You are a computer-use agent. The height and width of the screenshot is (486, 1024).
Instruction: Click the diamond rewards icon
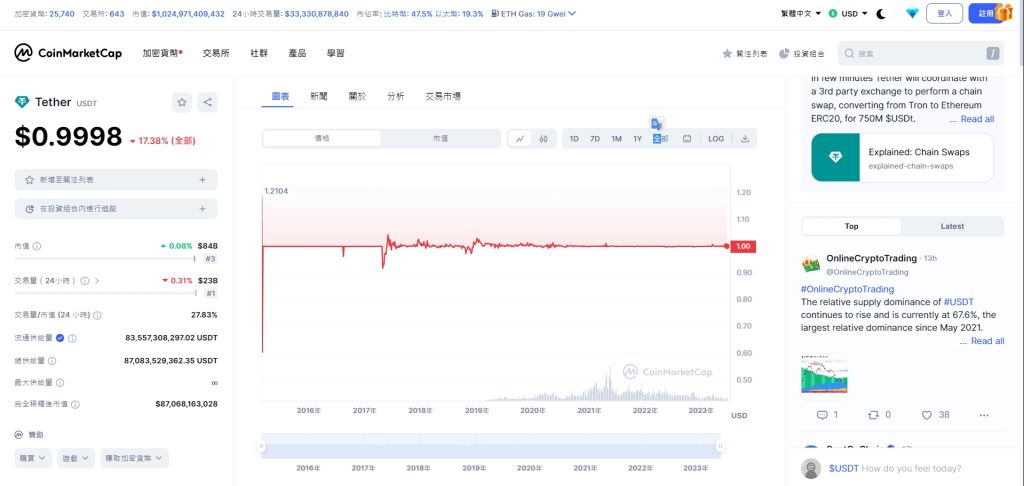click(912, 13)
